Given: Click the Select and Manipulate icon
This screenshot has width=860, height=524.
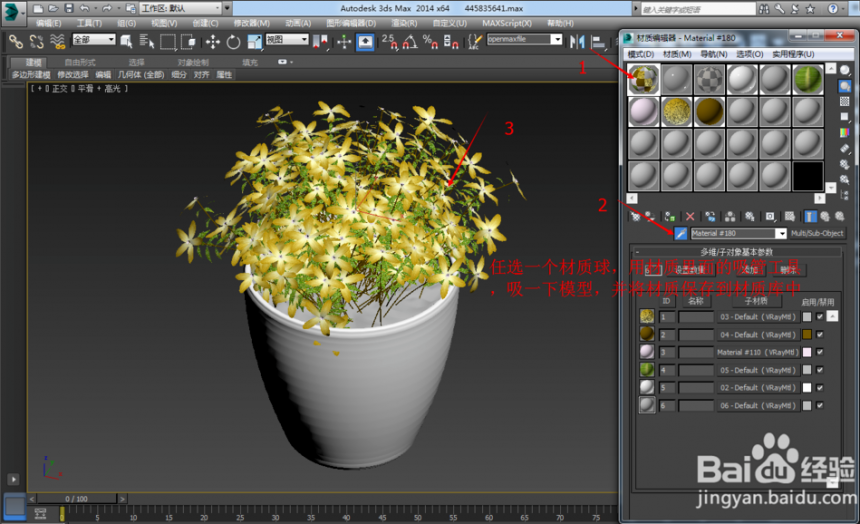Looking at the screenshot, I should [x=344, y=42].
